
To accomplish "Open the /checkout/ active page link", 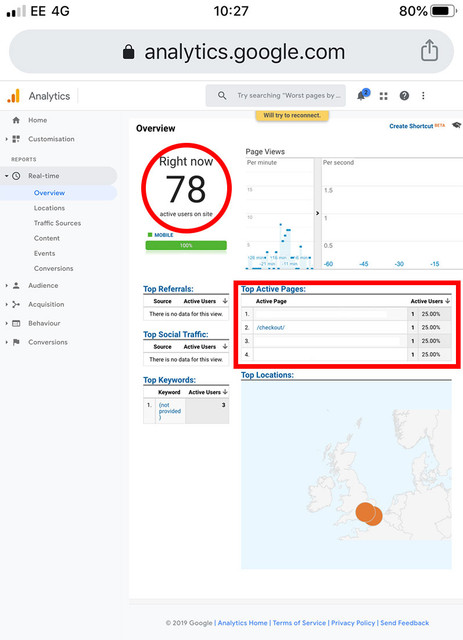I will [x=270, y=327].
